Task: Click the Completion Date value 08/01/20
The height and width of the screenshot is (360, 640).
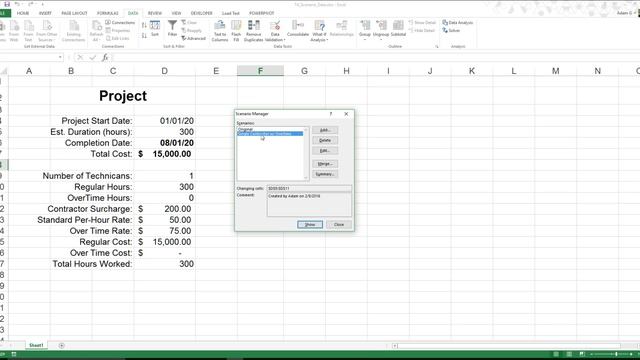Action: (164, 143)
